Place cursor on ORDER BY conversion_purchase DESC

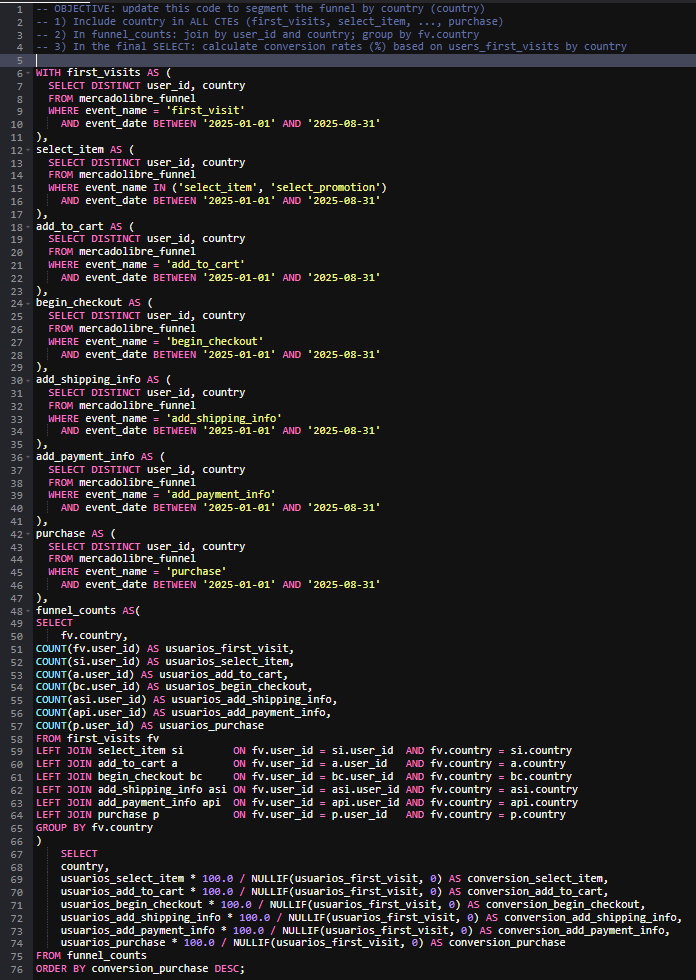tap(139, 968)
